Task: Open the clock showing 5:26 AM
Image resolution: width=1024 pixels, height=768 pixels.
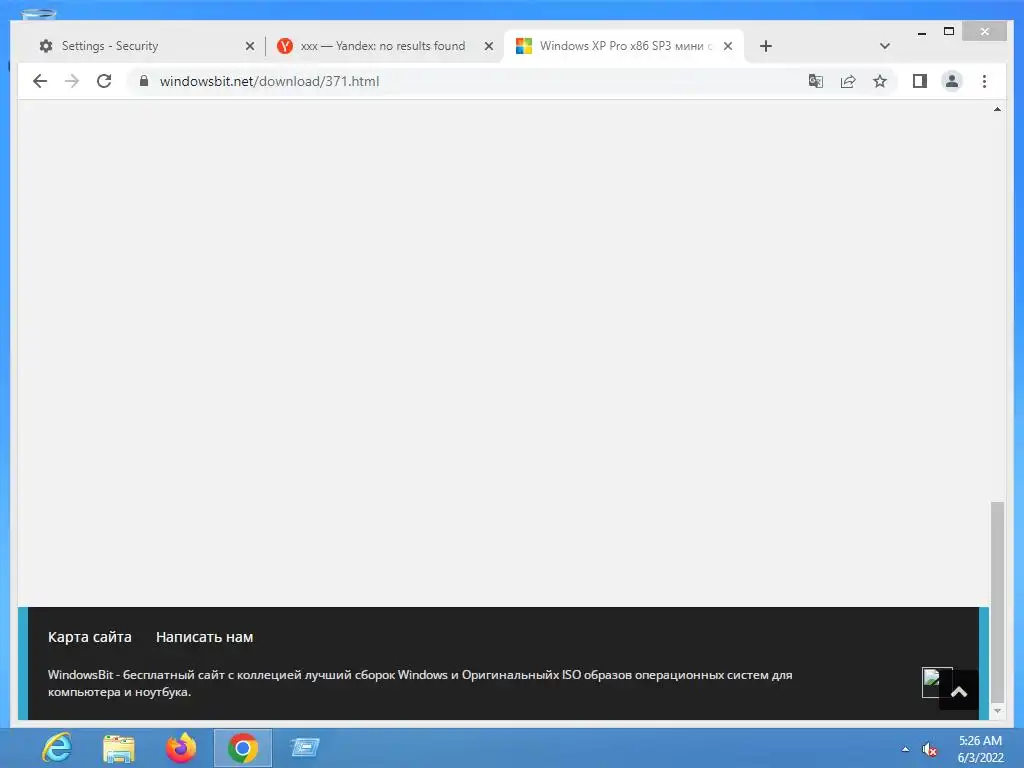Action: (980, 748)
